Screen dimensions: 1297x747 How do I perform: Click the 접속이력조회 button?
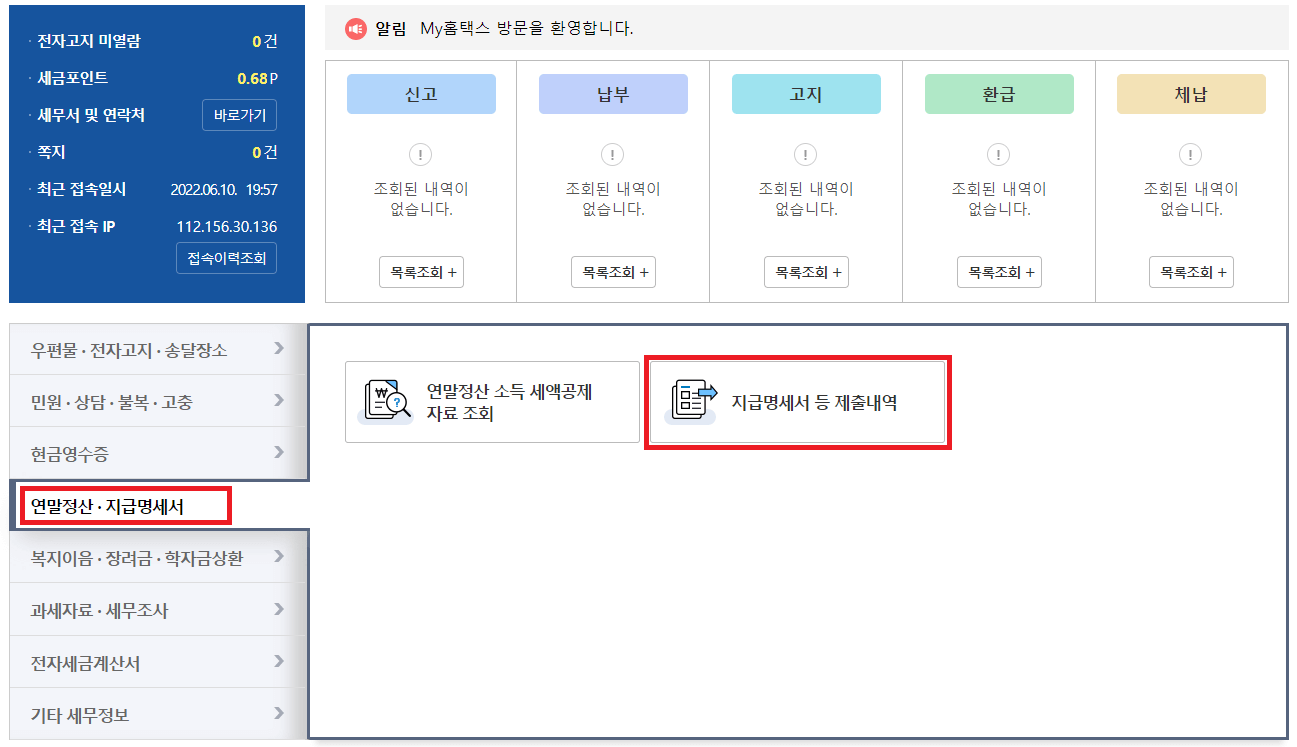[x=226, y=257]
